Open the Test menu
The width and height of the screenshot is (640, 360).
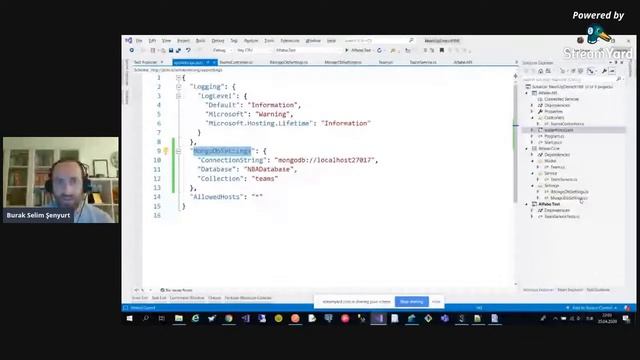[234, 41]
